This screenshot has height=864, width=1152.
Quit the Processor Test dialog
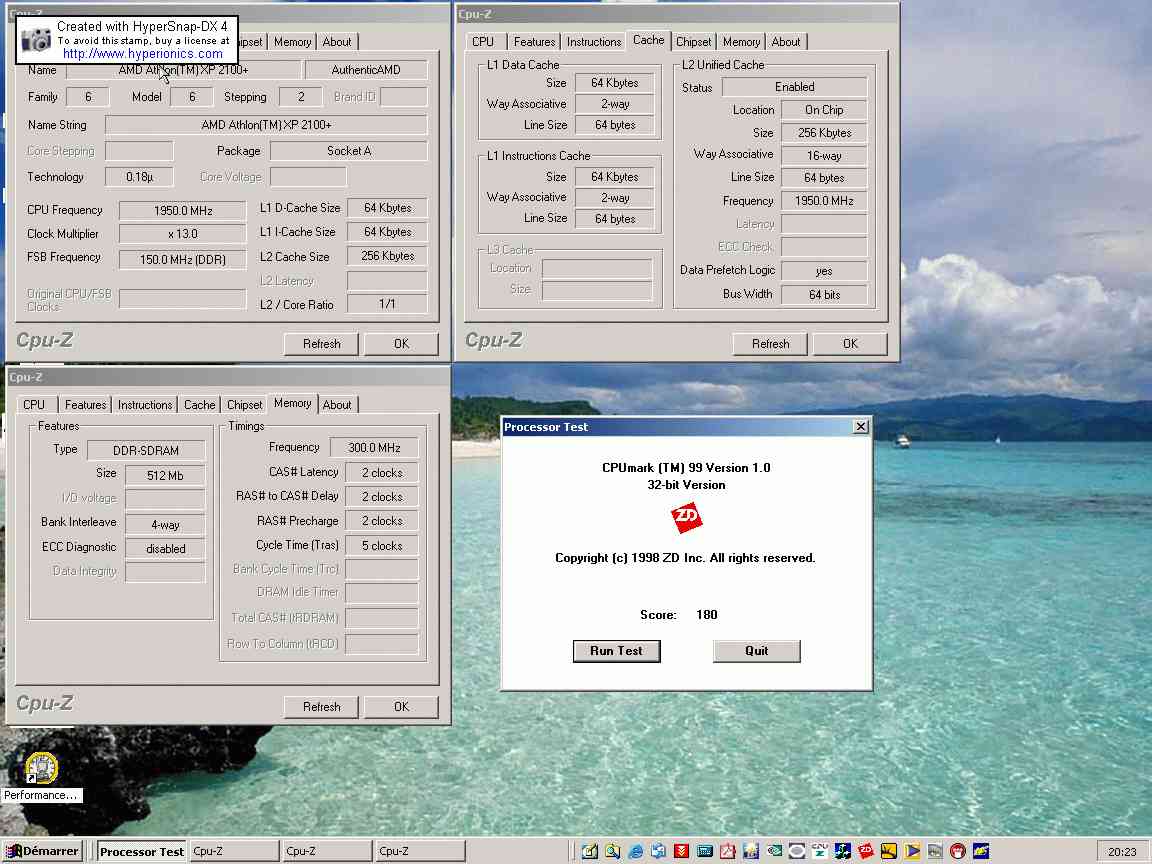[756, 651]
